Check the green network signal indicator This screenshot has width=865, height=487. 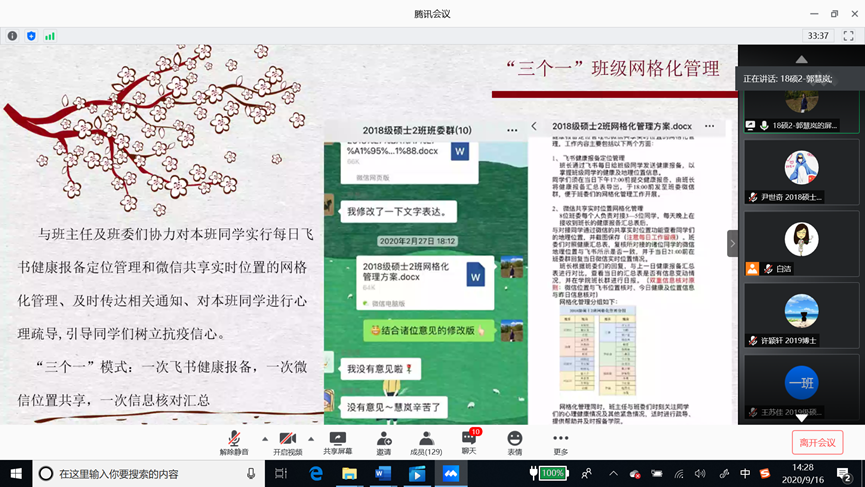[x=50, y=36]
